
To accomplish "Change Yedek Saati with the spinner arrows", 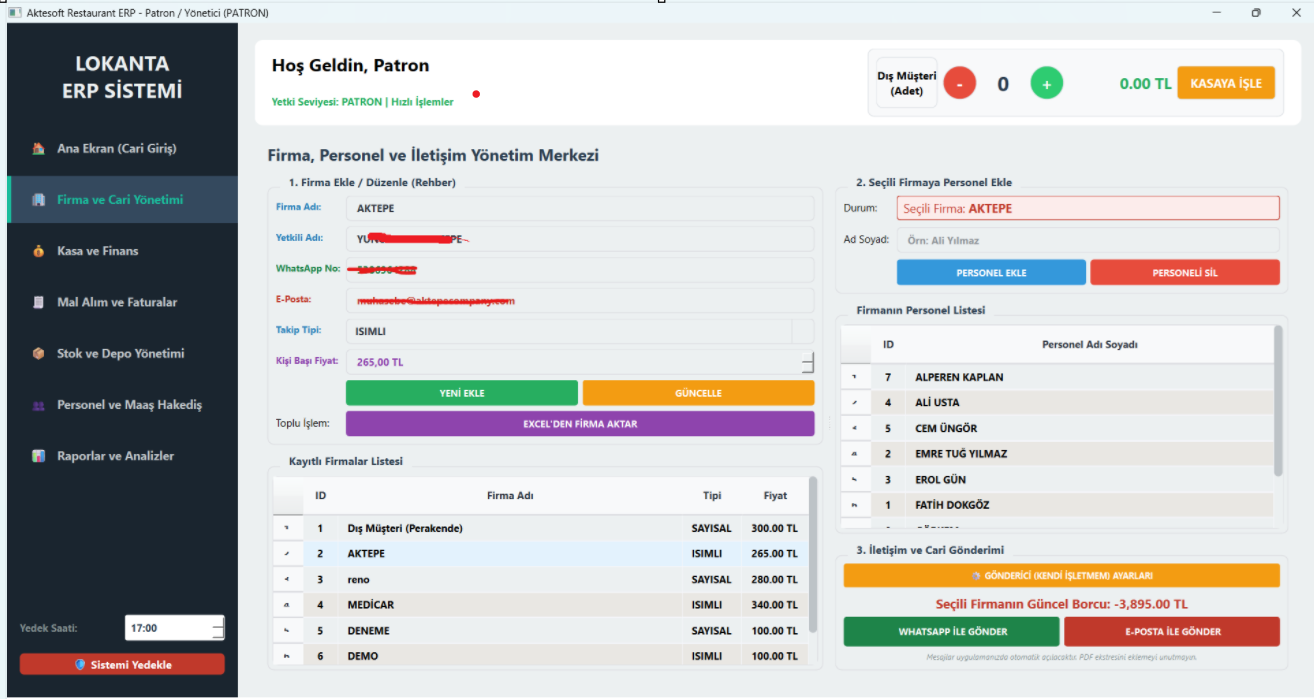I will (218, 628).
